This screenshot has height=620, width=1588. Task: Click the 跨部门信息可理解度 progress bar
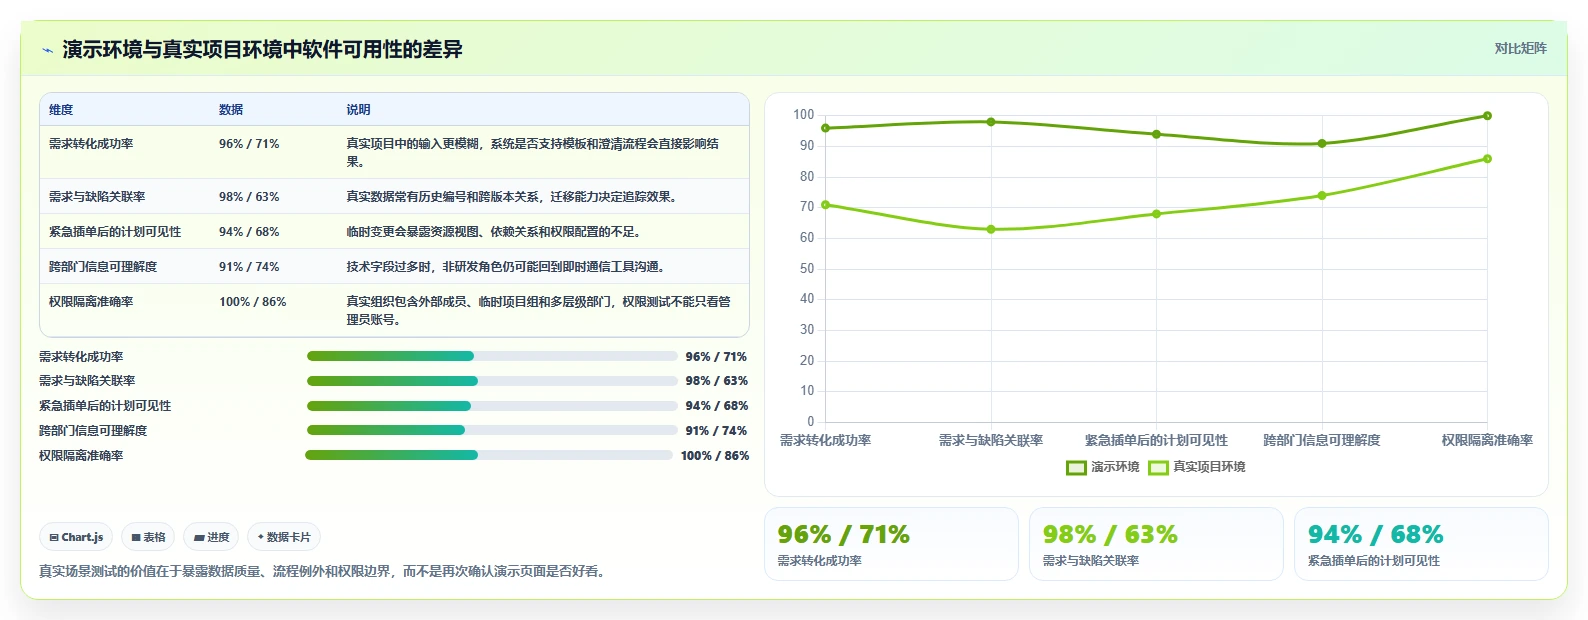coord(492,431)
